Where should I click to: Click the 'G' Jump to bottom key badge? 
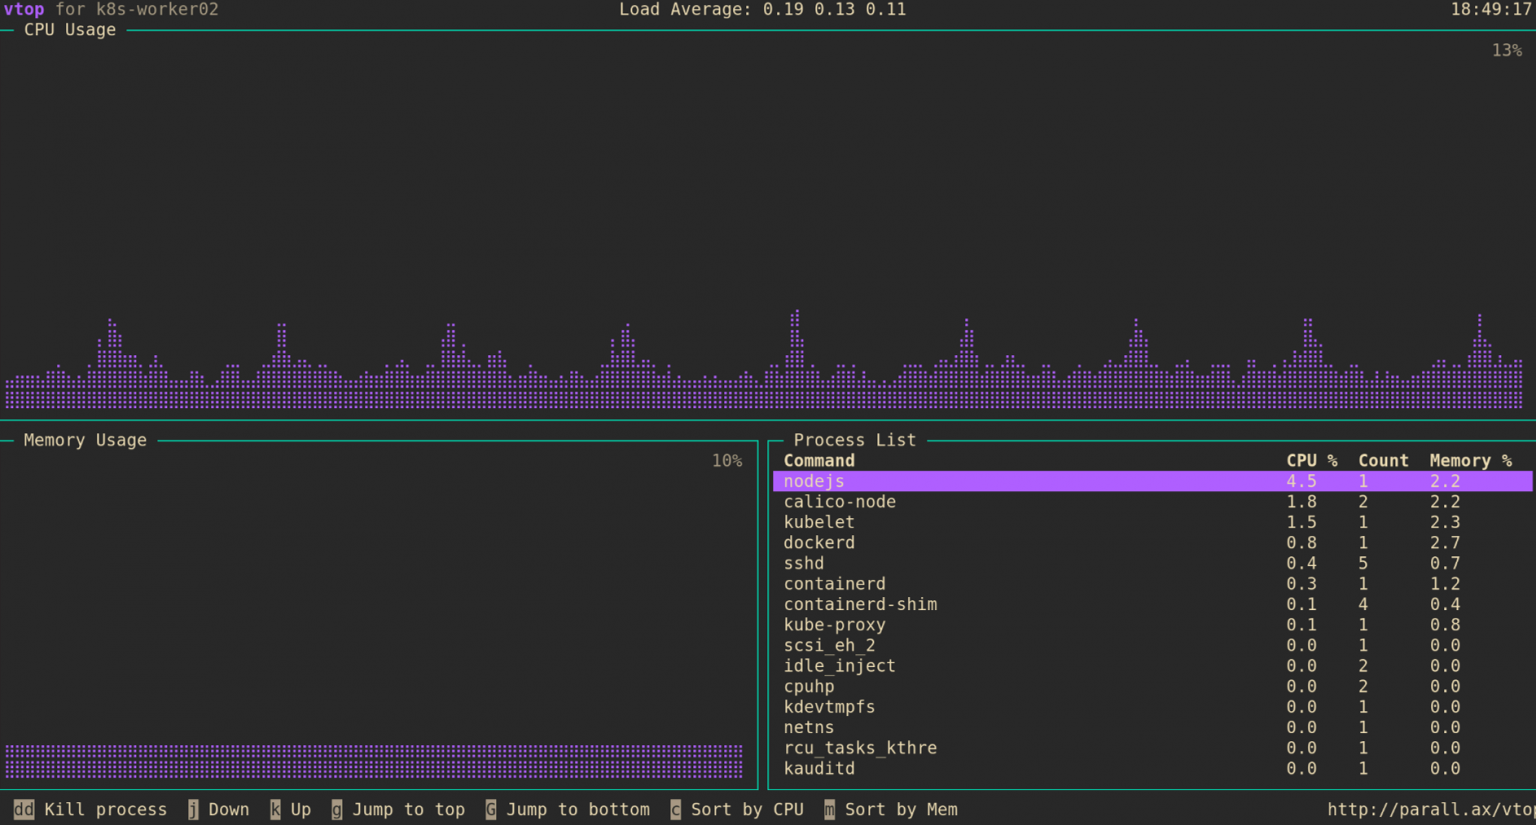[x=489, y=809]
